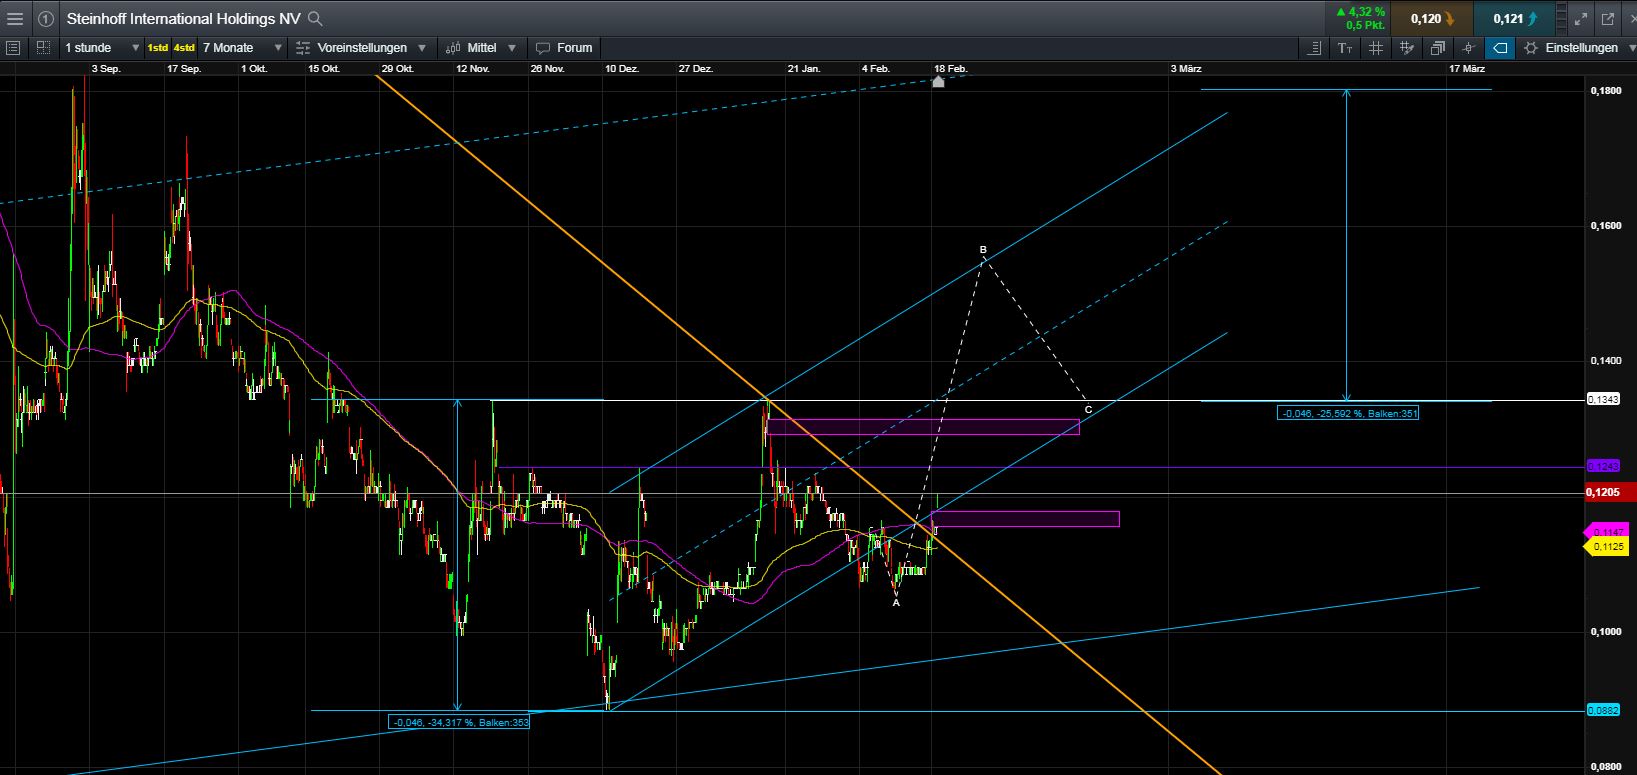Pop out chart into new window
The width and height of the screenshot is (1637, 775).
[1608, 18]
